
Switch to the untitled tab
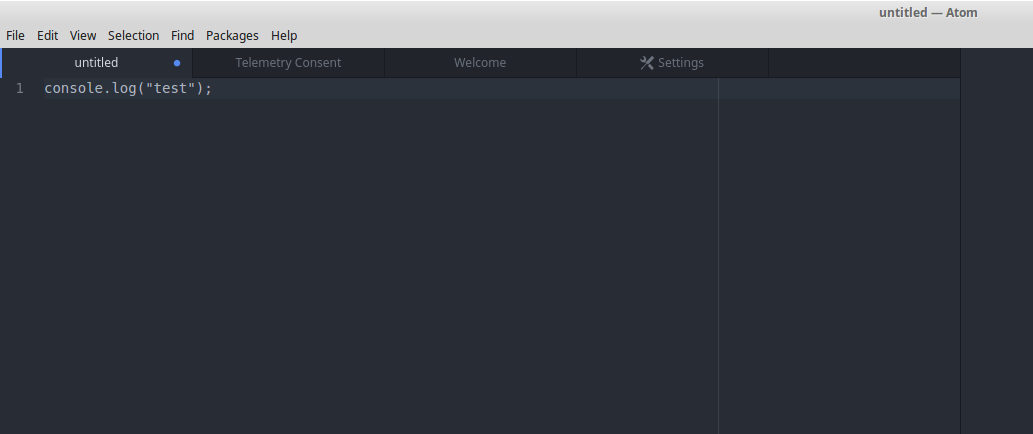96,63
